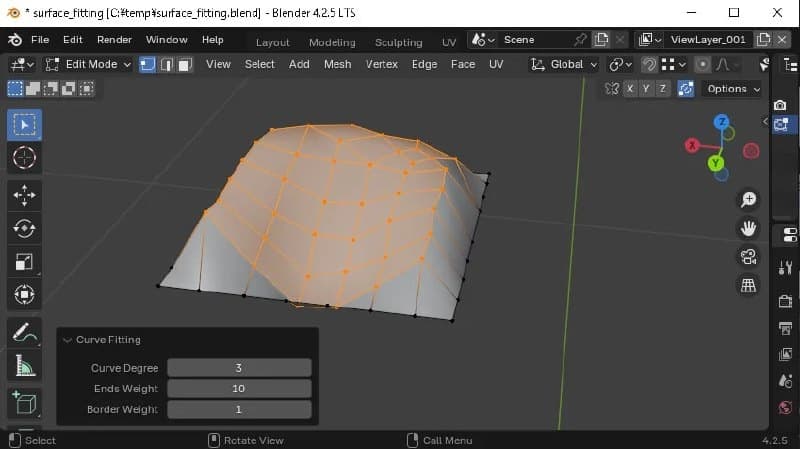This screenshot has width=800, height=449.
Task: Click the ViewLayer_001 name field
Action: 708,40
